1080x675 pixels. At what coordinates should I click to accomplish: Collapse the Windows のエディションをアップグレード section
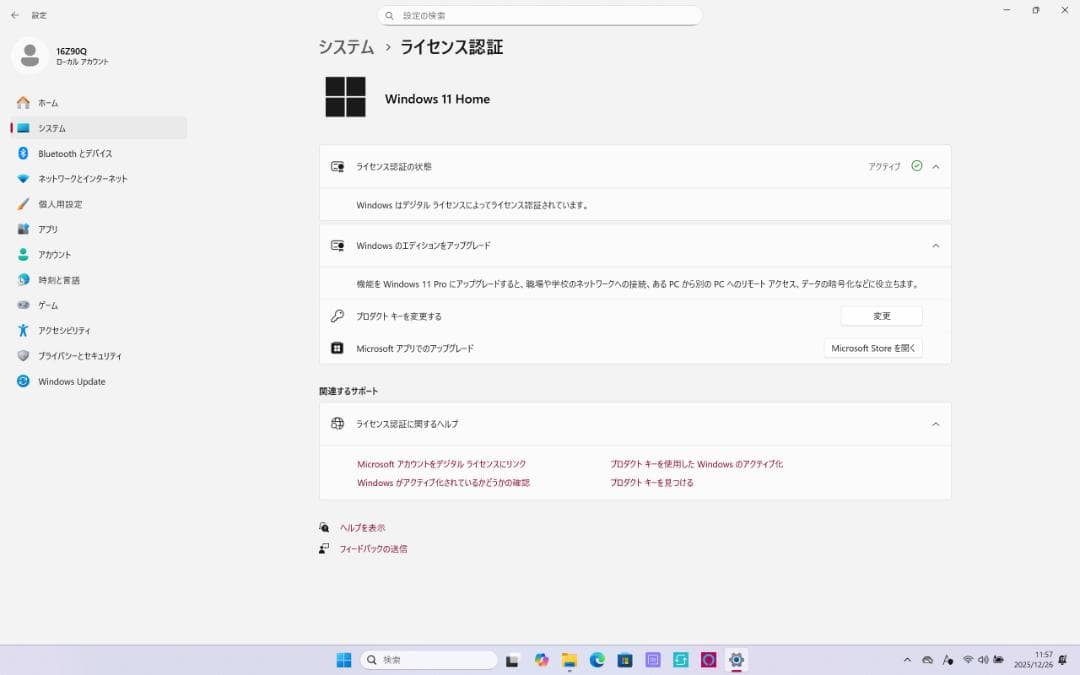coord(936,245)
